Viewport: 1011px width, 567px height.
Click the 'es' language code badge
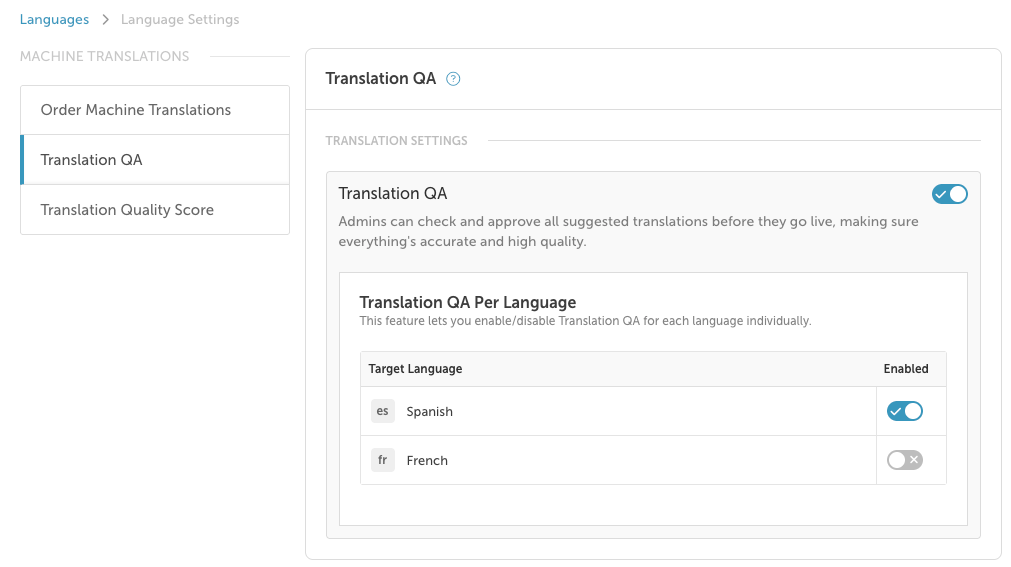point(382,411)
